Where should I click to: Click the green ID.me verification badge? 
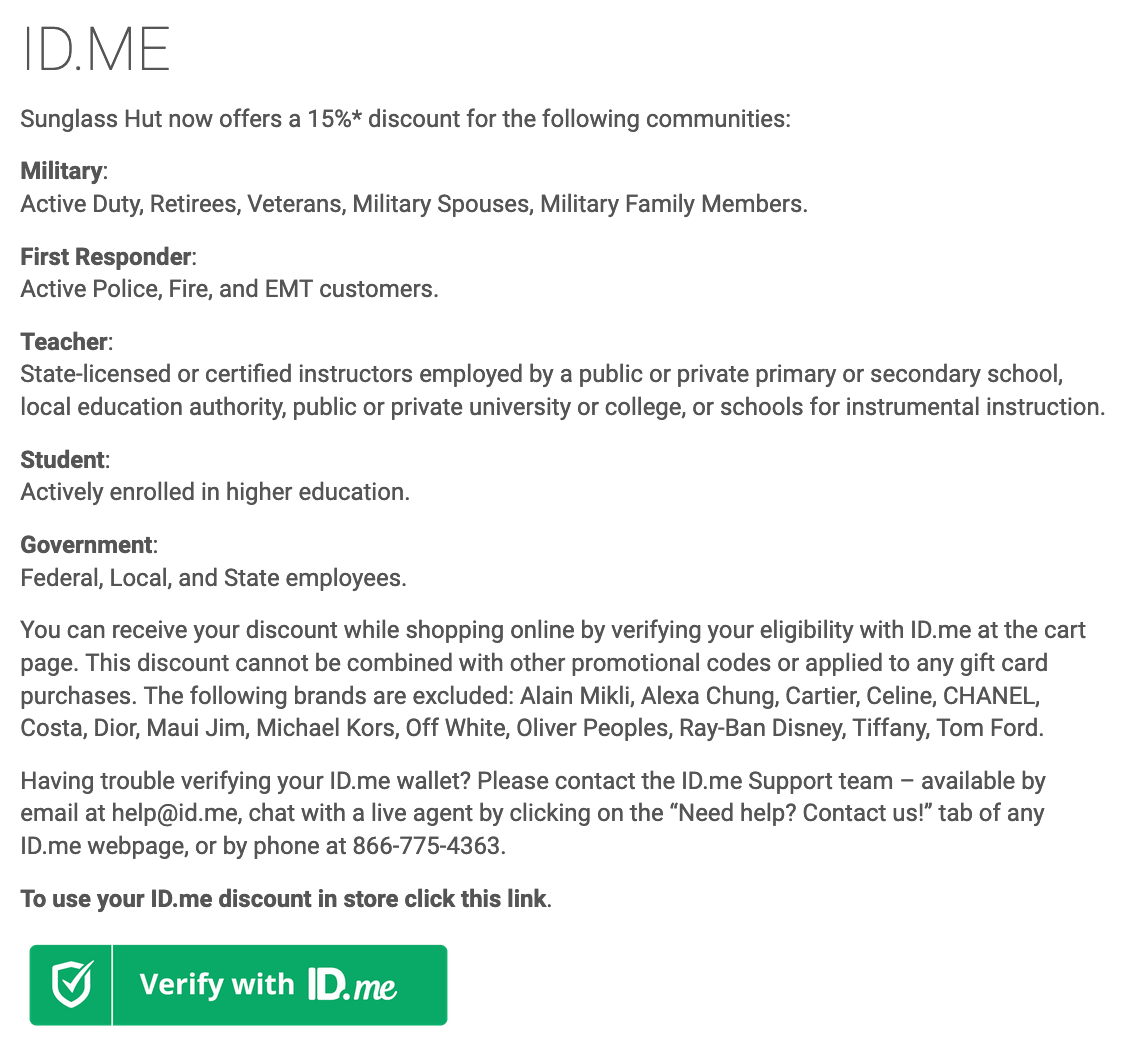238,984
